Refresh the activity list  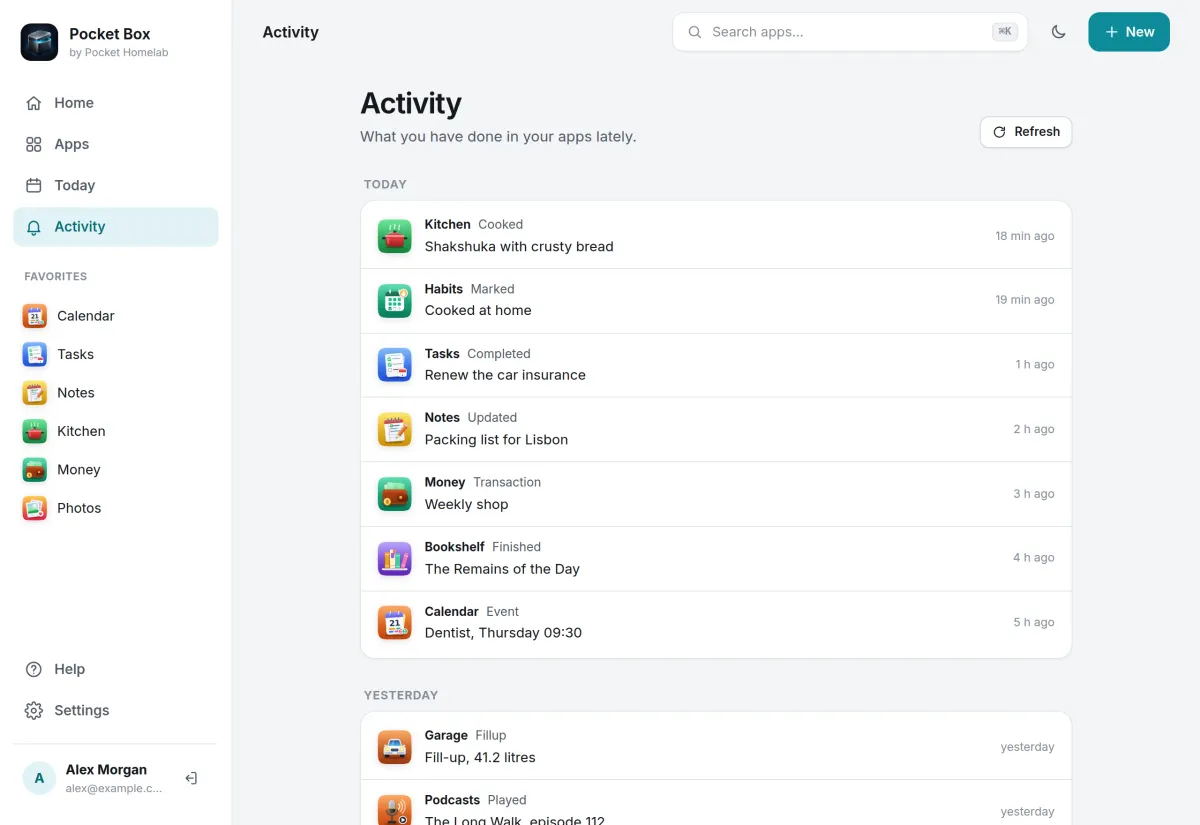(x=1026, y=132)
